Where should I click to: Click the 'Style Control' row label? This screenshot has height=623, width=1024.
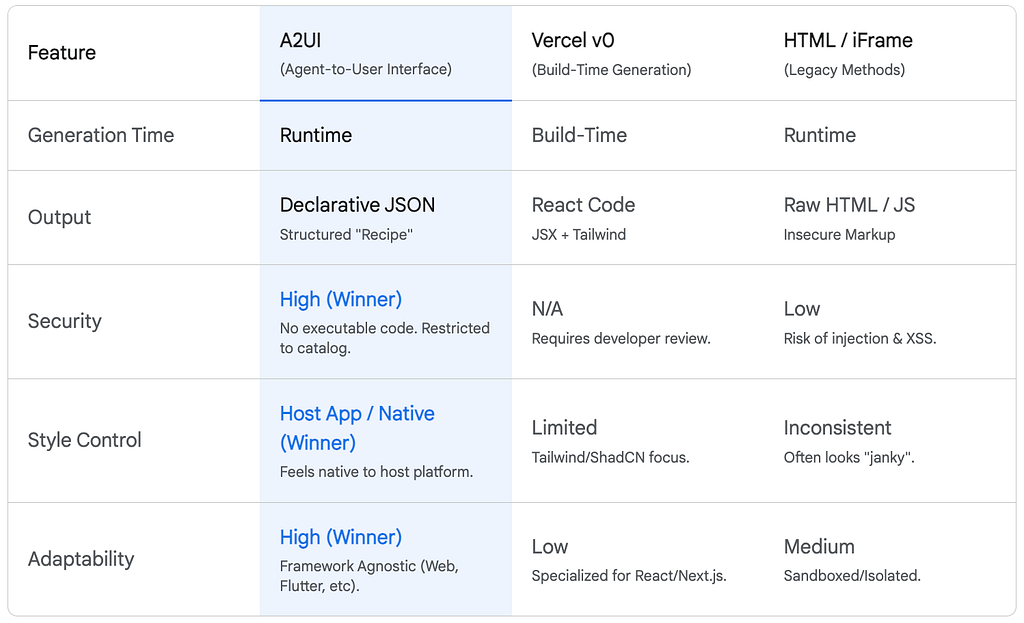point(84,440)
